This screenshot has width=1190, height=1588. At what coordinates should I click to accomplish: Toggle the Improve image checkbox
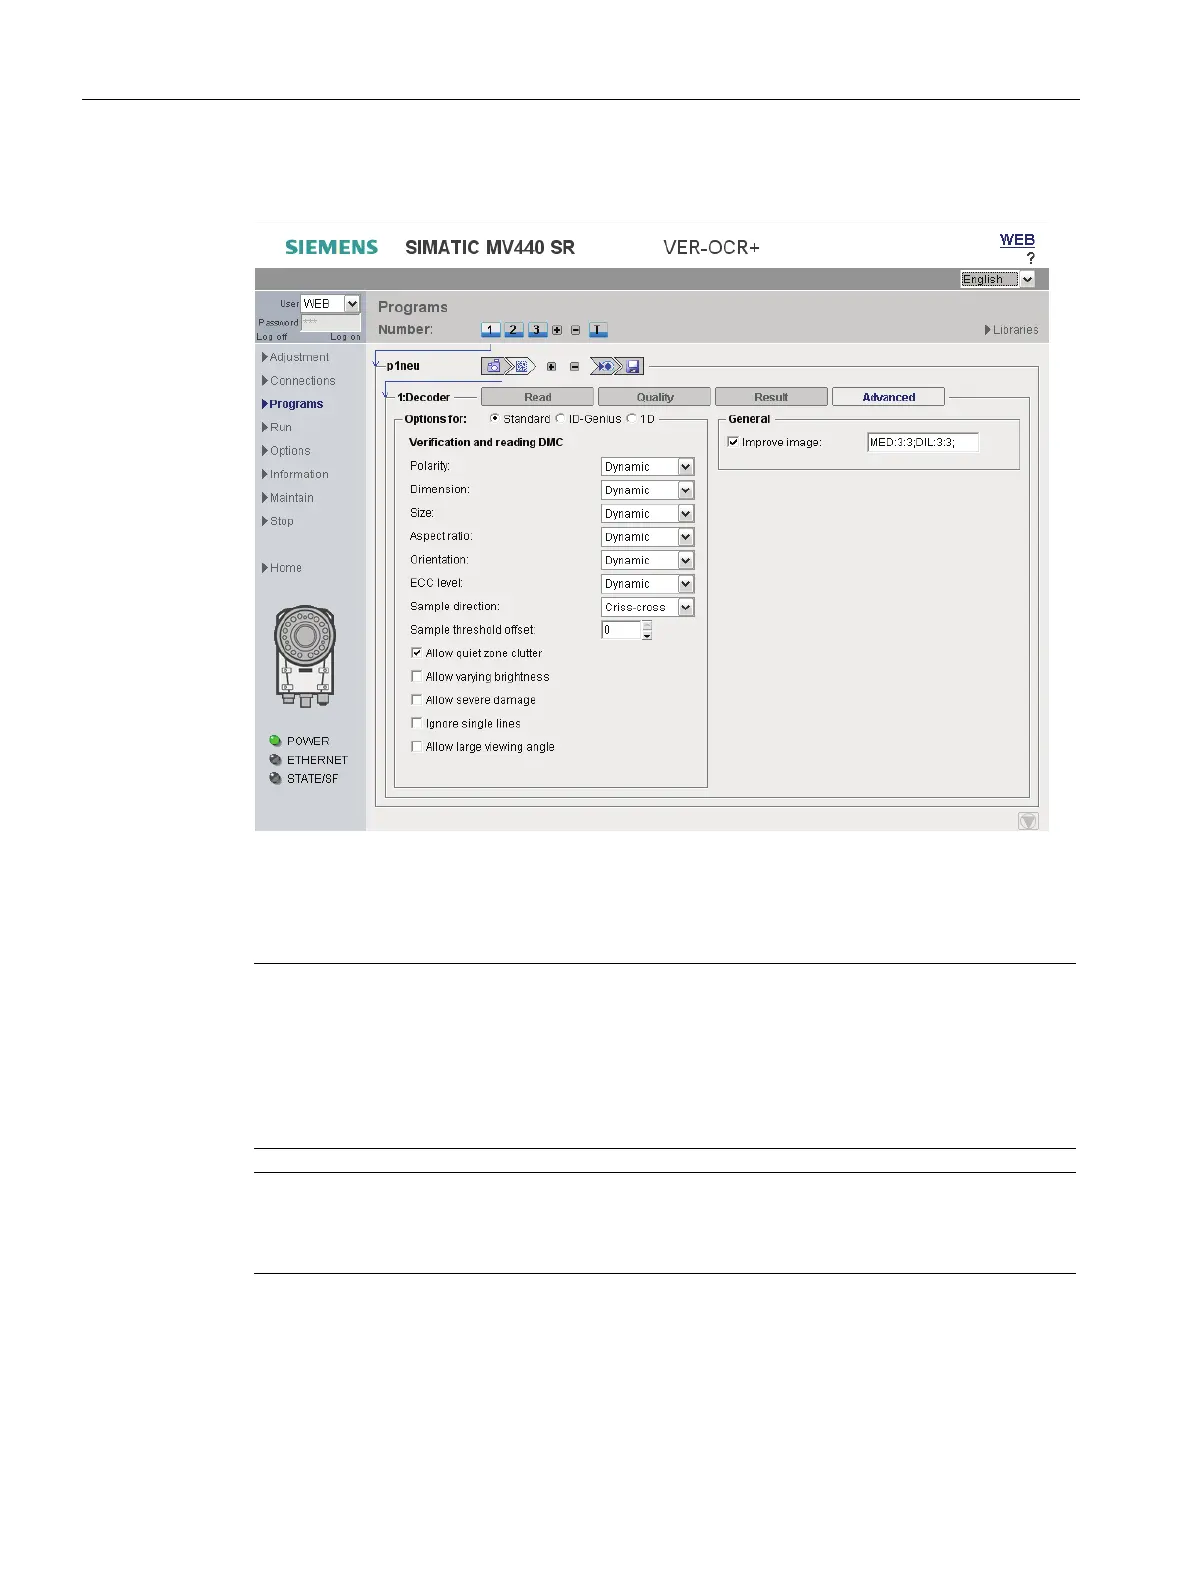click(733, 441)
